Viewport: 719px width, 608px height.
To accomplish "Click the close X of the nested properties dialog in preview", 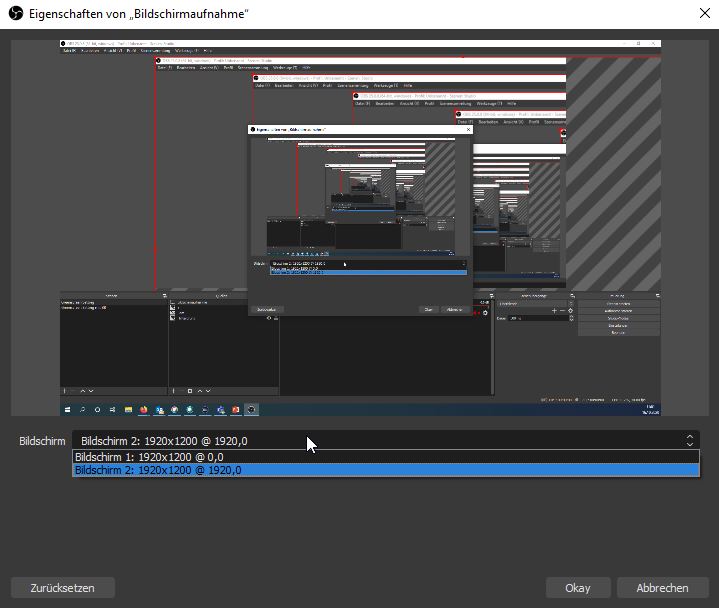I will point(468,129).
